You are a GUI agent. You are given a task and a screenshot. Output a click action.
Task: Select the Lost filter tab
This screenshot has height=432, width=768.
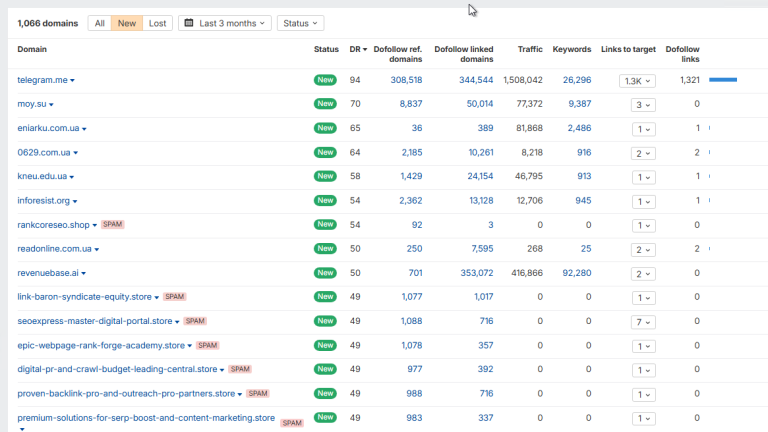point(157,23)
